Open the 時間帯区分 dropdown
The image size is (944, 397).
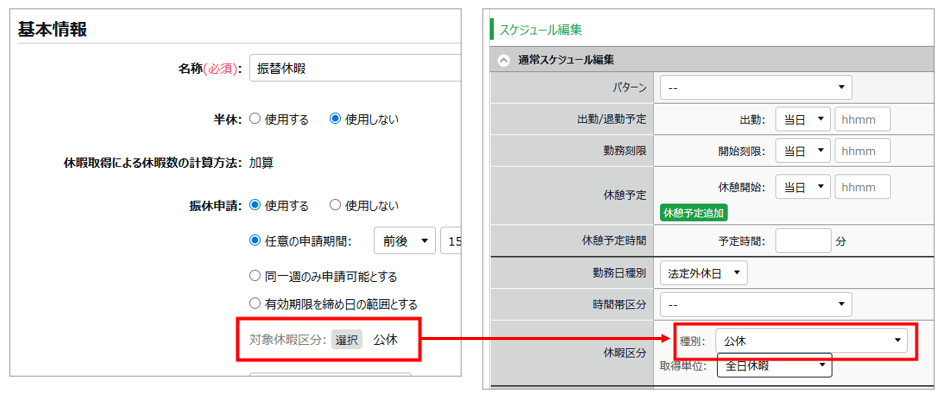(756, 304)
